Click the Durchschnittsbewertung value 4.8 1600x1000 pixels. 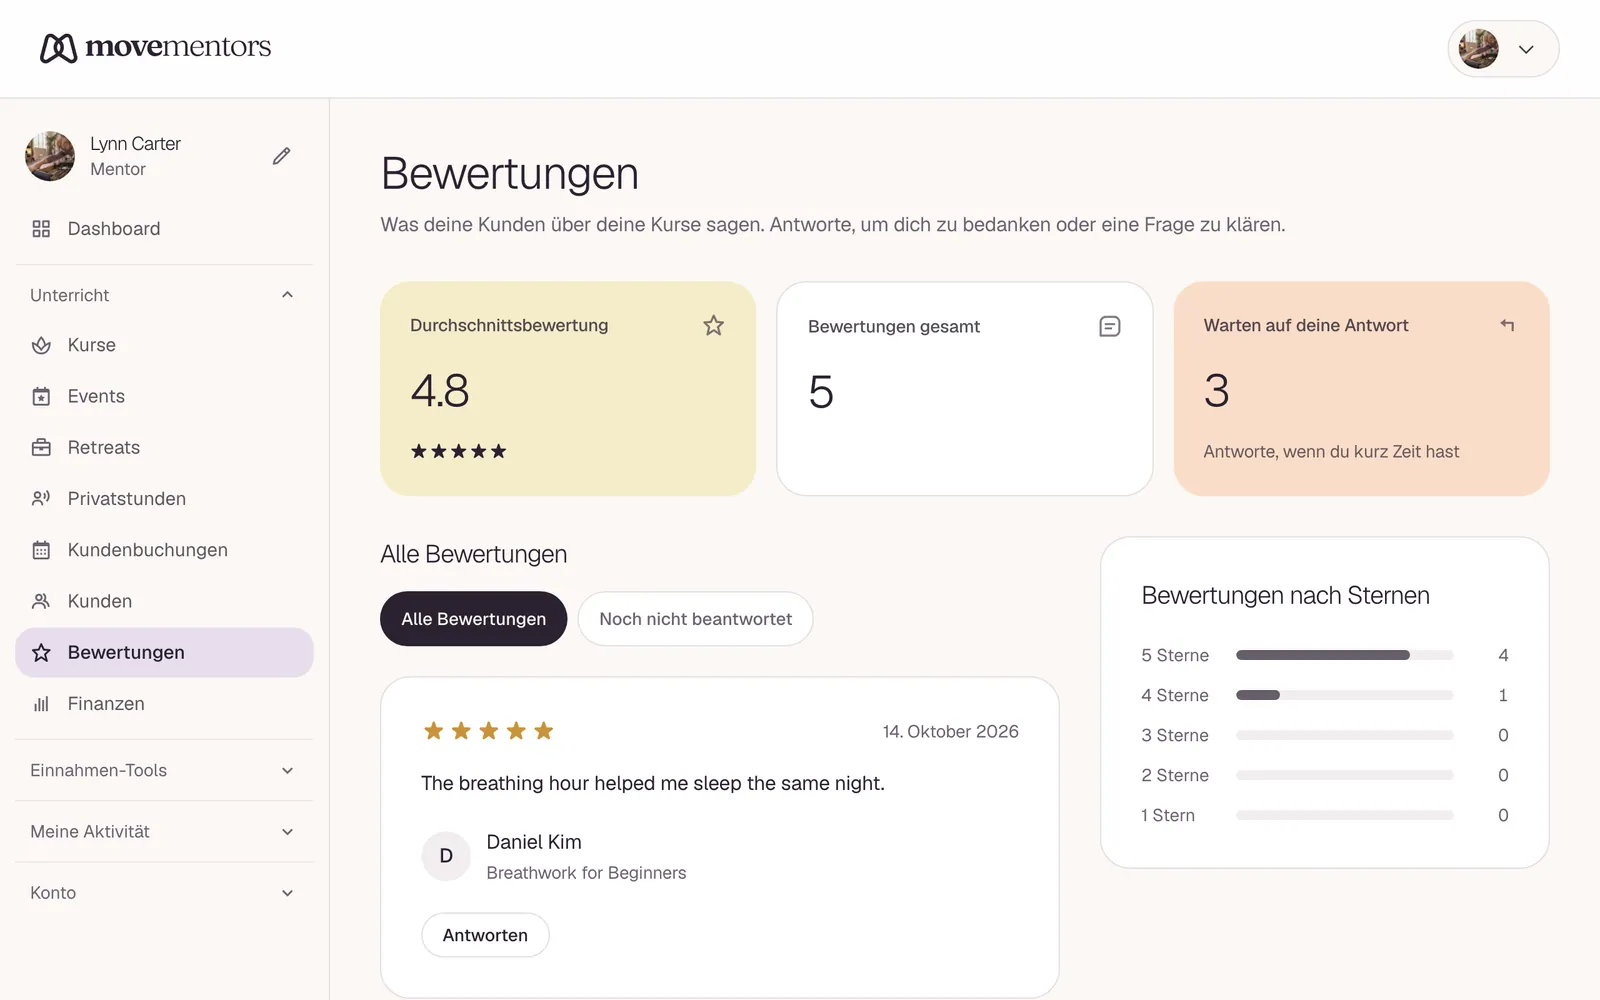pos(440,391)
